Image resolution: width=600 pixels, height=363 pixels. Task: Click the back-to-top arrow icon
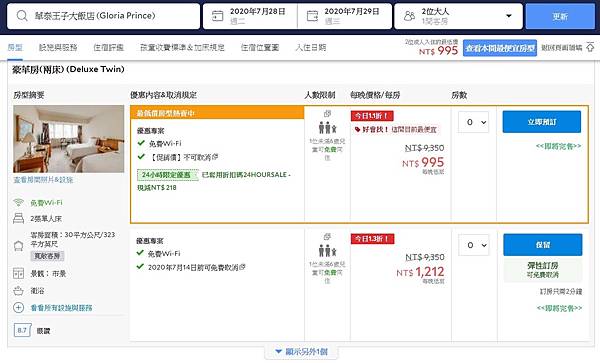click(590, 47)
